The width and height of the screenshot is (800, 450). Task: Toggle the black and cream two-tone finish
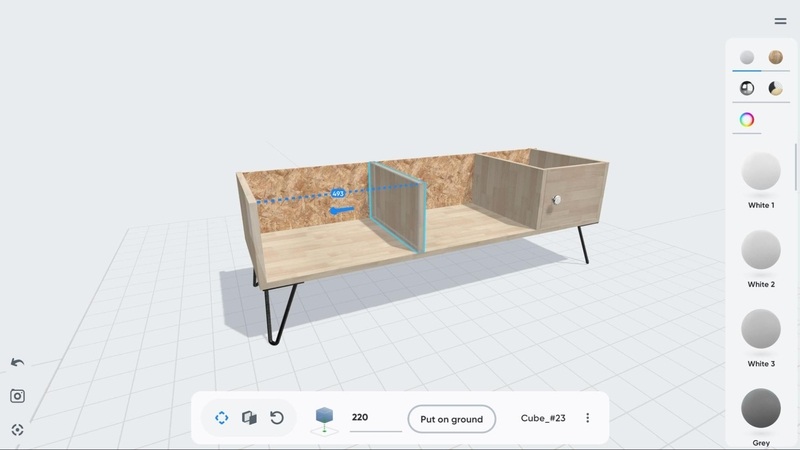pyautogui.click(x=775, y=89)
